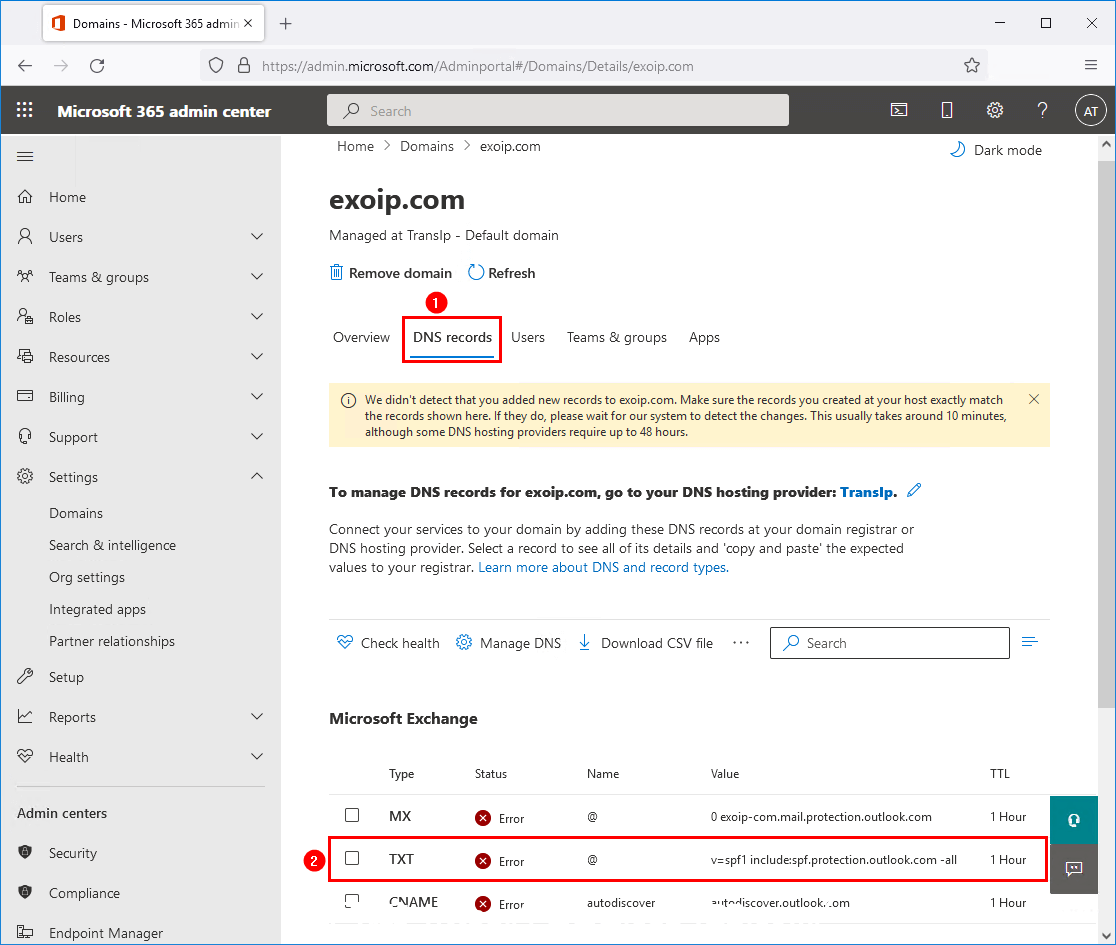
Task: Switch to the Overview tab
Action: coord(361,337)
